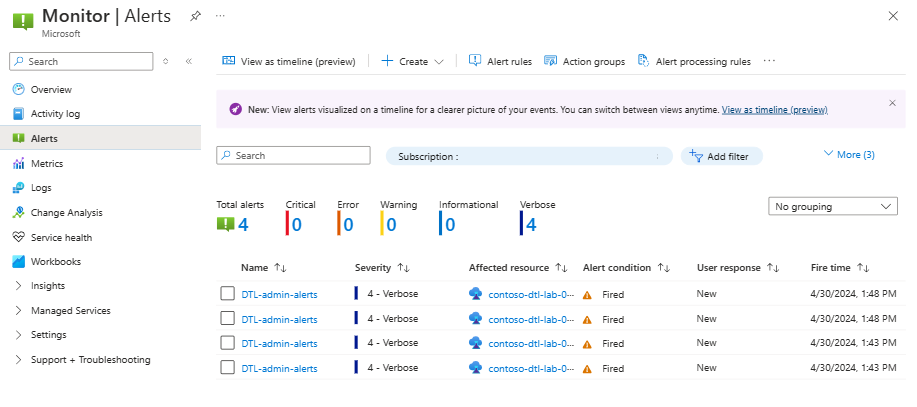This screenshot has width=917, height=407.
Task: Click the Verbose count 4
Action: (x=530, y=225)
